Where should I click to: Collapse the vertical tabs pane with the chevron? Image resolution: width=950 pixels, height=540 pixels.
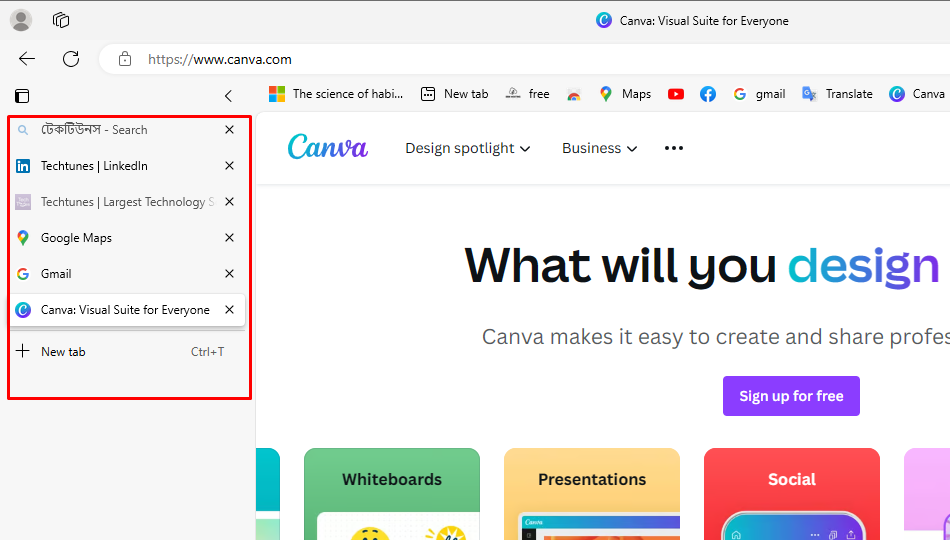(x=228, y=96)
